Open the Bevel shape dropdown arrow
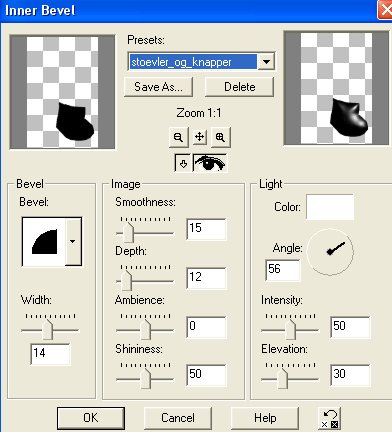Image resolution: width=392 pixels, height=432 pixels. click(73, 242)
